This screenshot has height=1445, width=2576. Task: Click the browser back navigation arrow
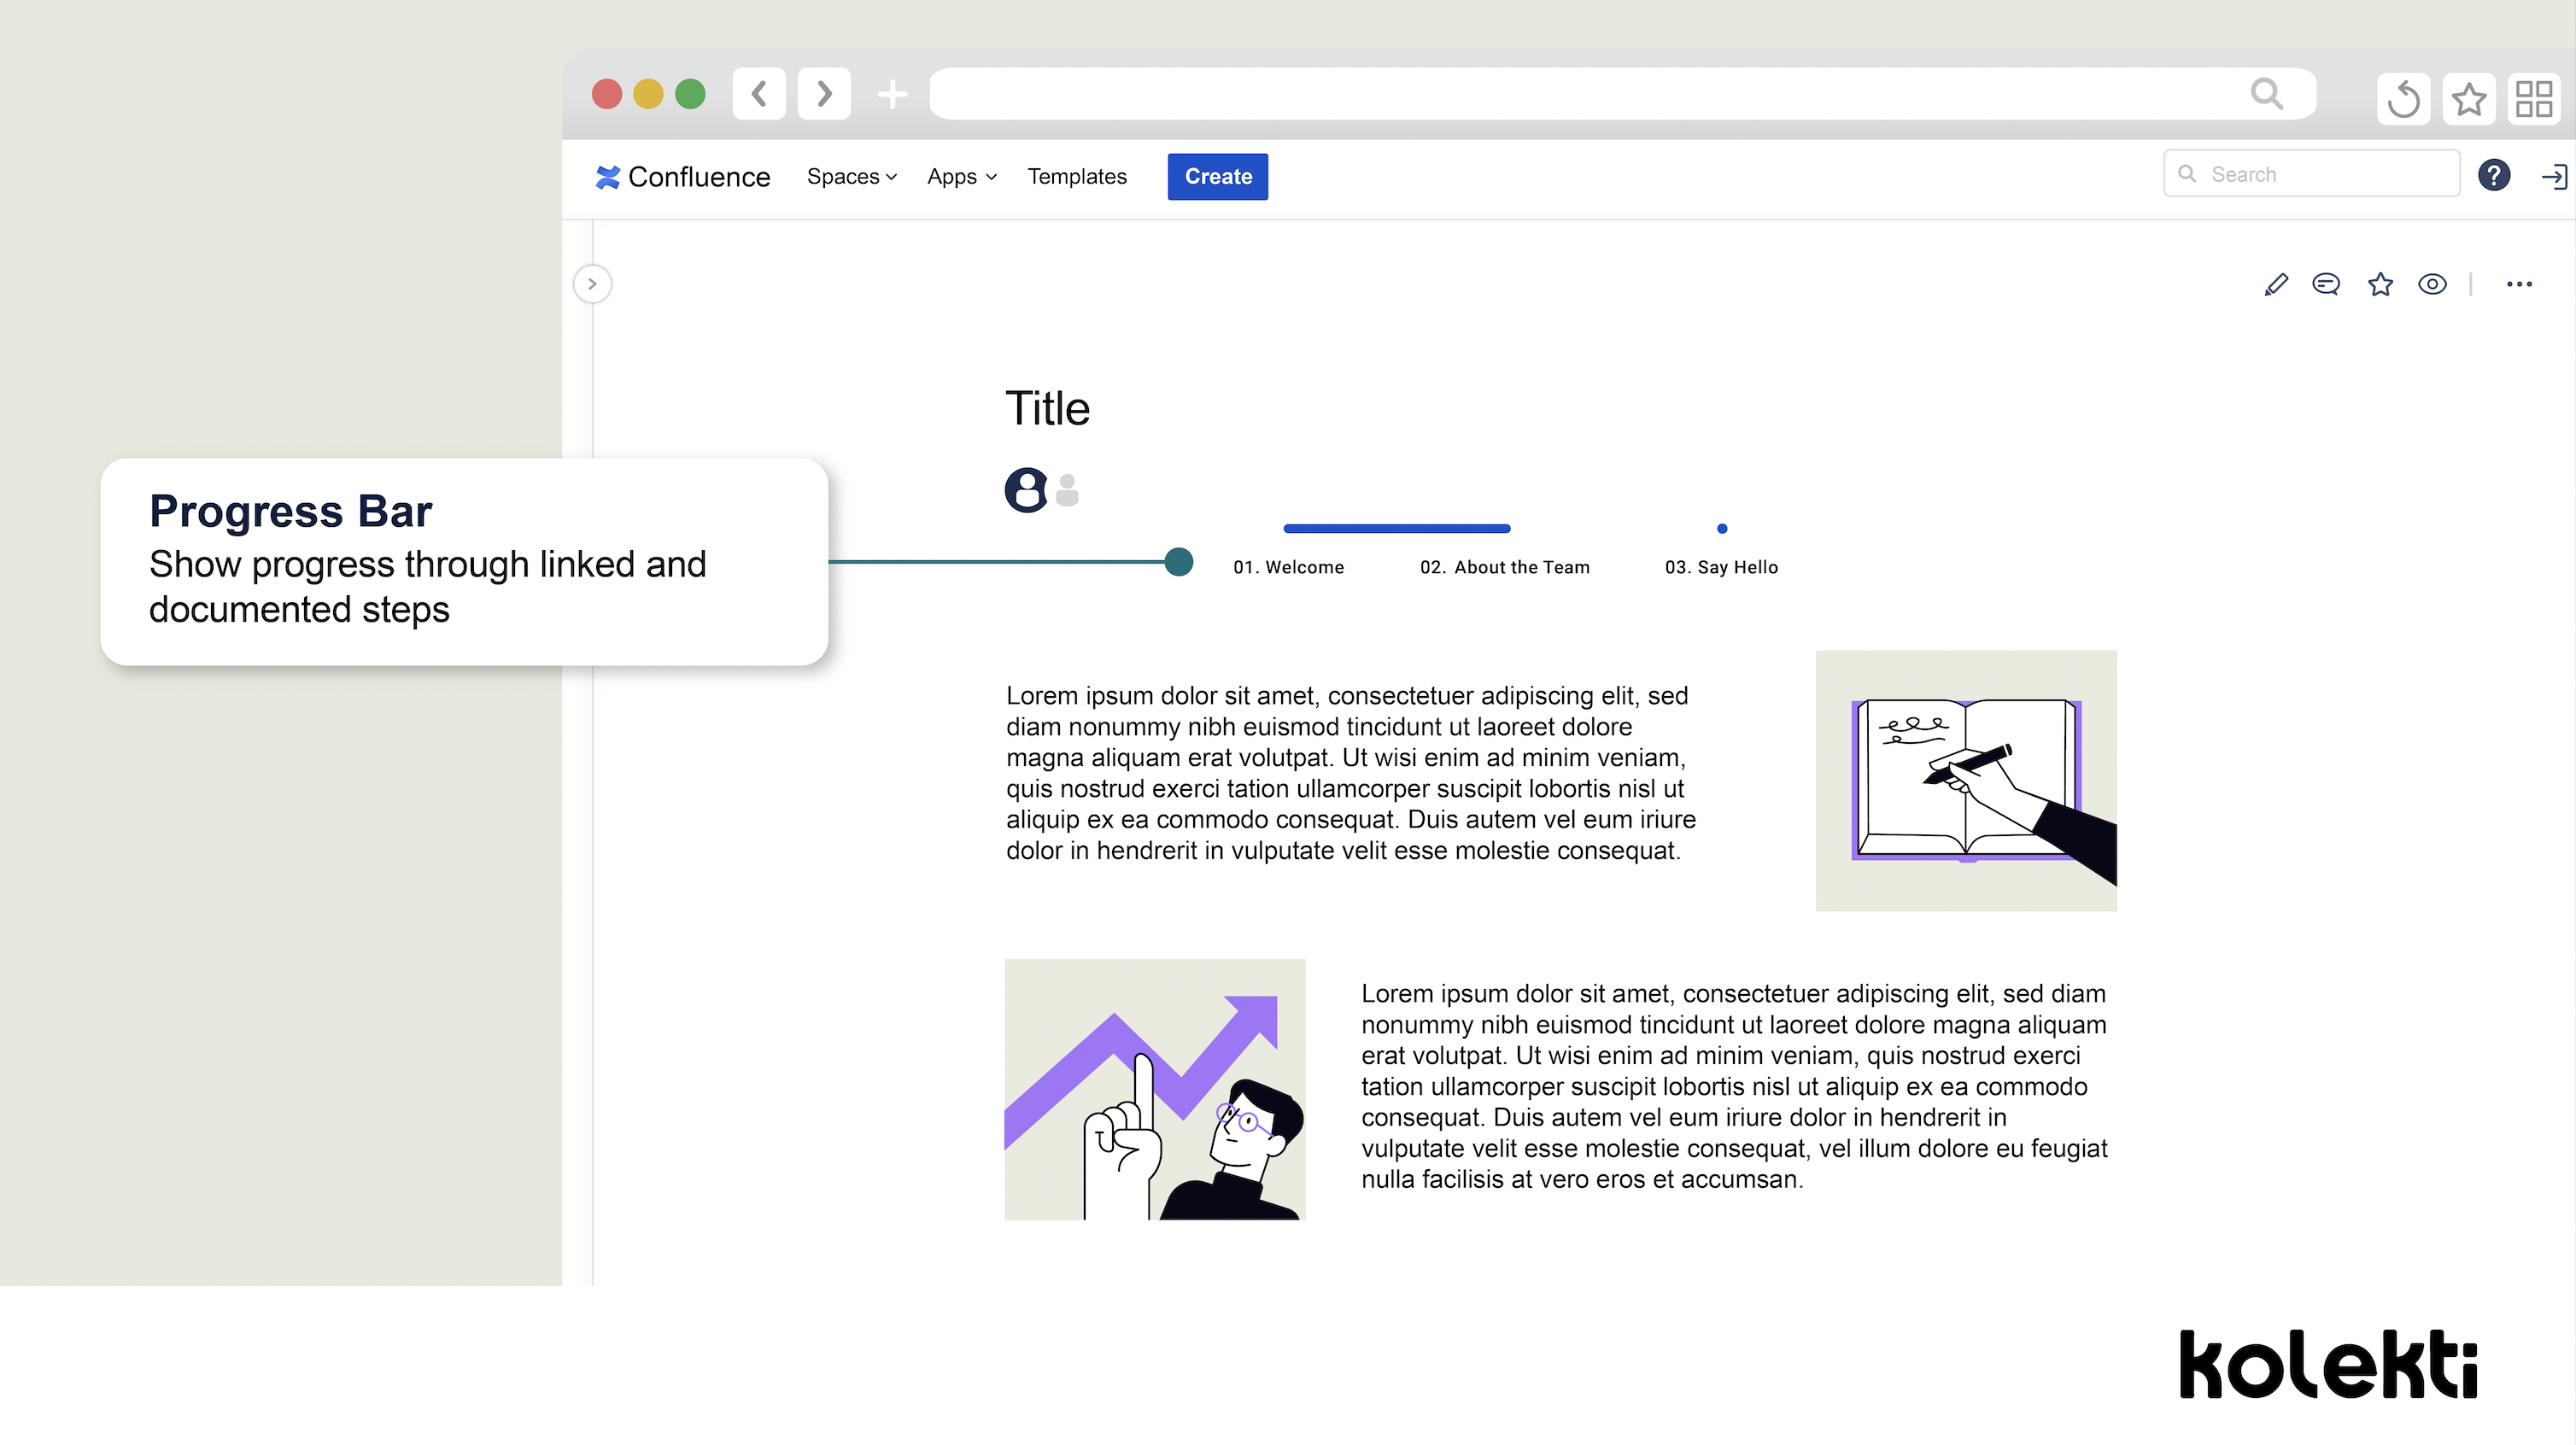759,93
